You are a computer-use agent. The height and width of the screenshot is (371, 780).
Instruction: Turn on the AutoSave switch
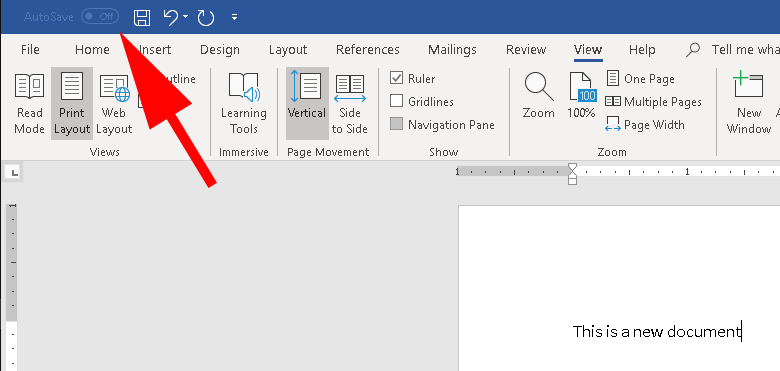tap(100, 16)
